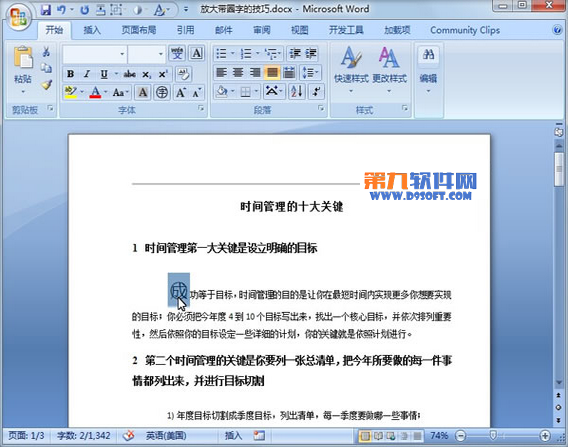Screen dimensions: 568x447
Task: Open 快速样式 quick styles gallery
Action: click(351, 70)
